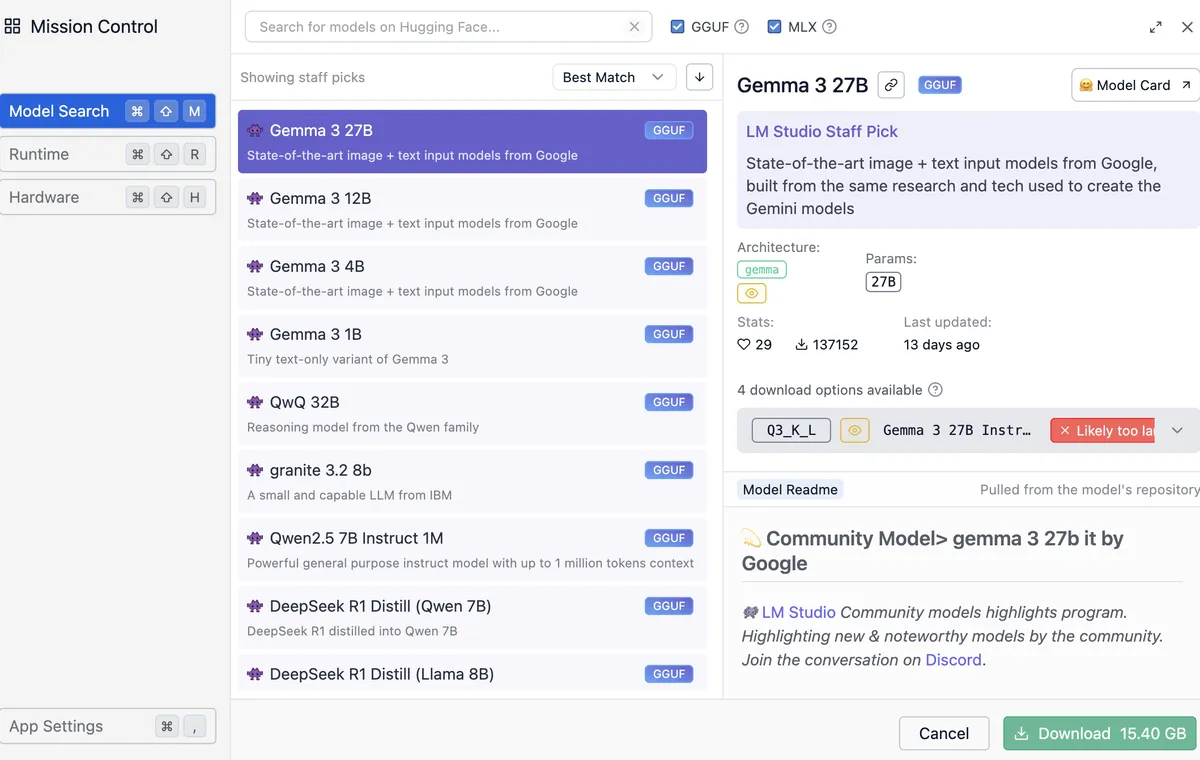Open the Hardware section in sidebar

click(x=107, y=197)
